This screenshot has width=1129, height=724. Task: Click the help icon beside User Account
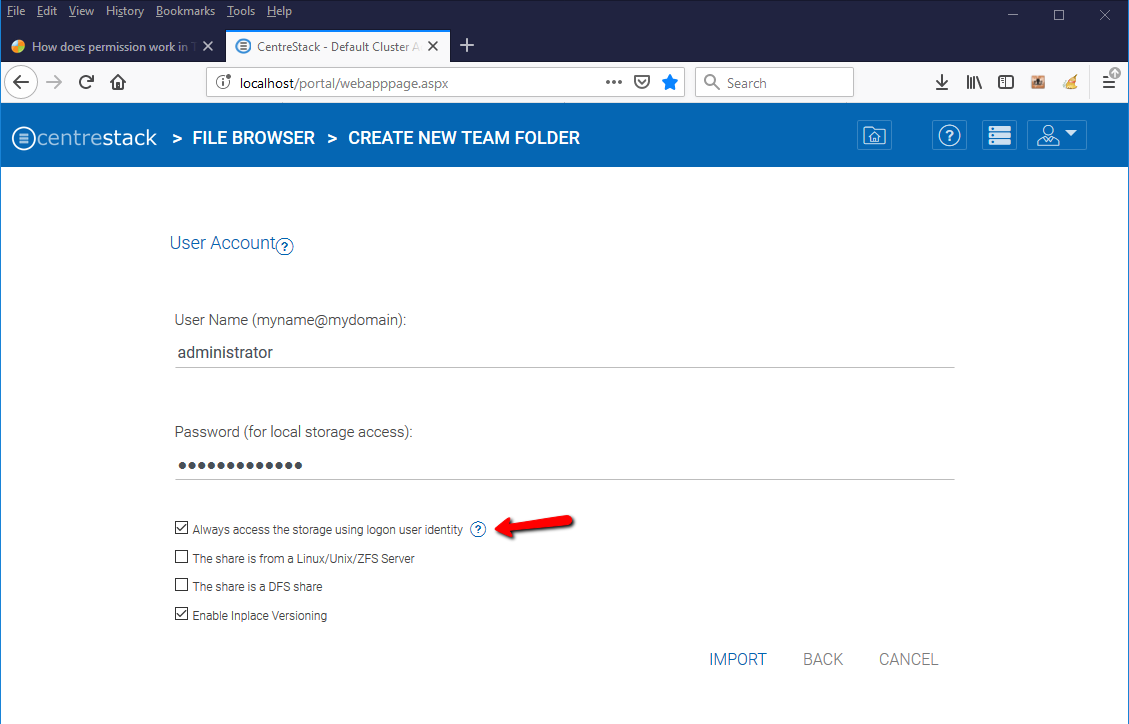click(284, 246)
